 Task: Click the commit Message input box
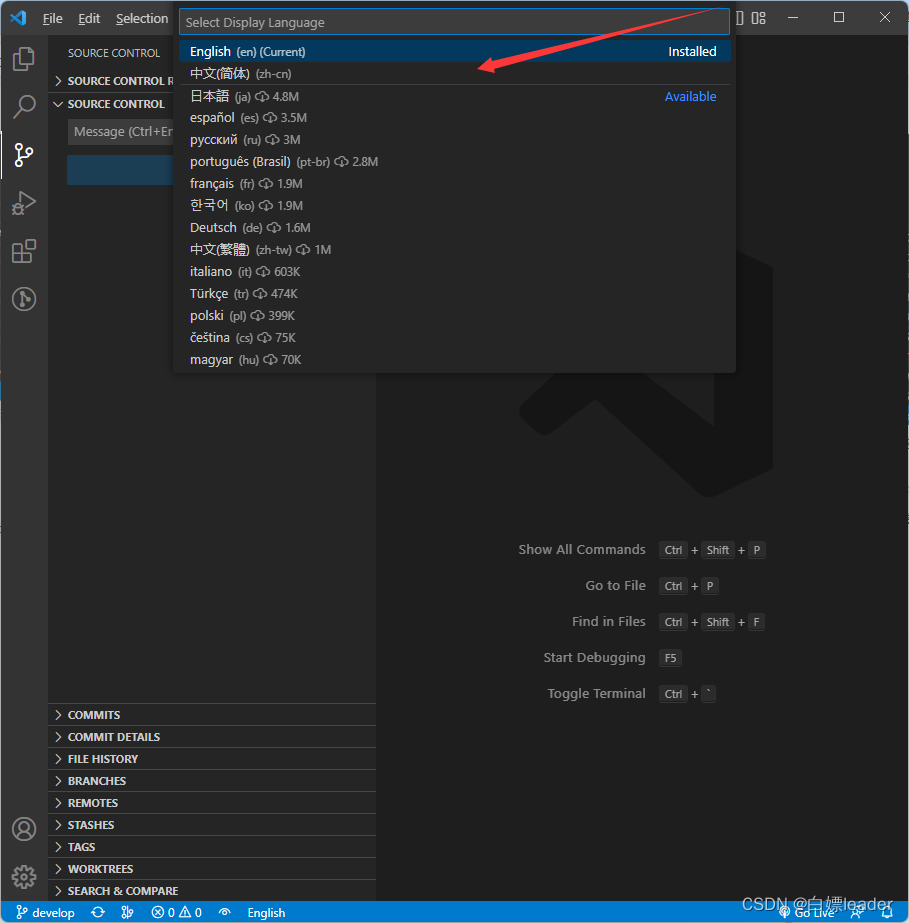121,132
